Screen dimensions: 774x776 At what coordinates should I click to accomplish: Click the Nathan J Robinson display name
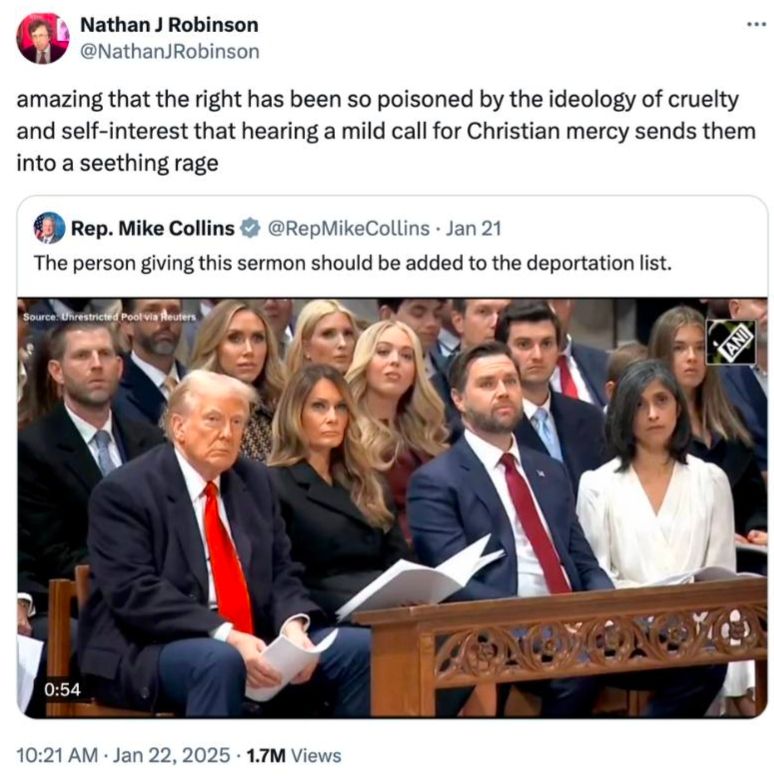(x=169, y=25)
